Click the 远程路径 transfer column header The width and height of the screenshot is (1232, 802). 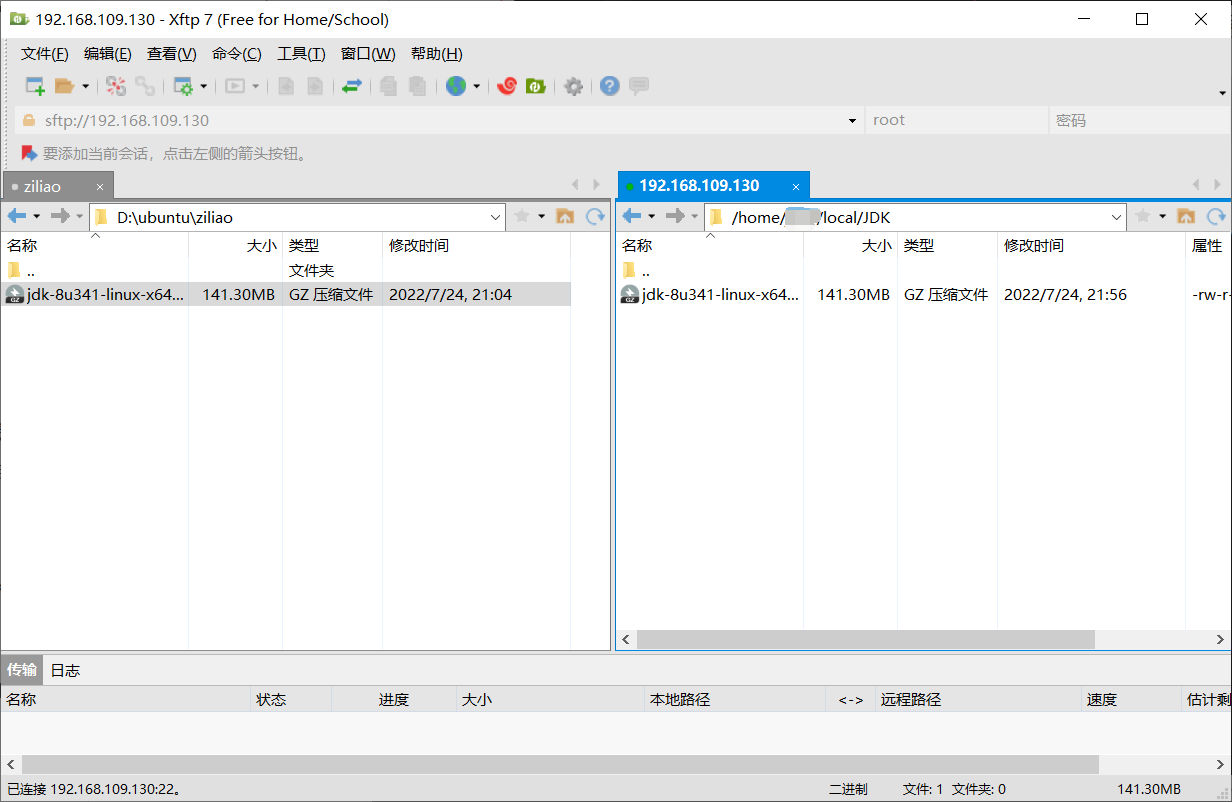[x=979, y=699]
